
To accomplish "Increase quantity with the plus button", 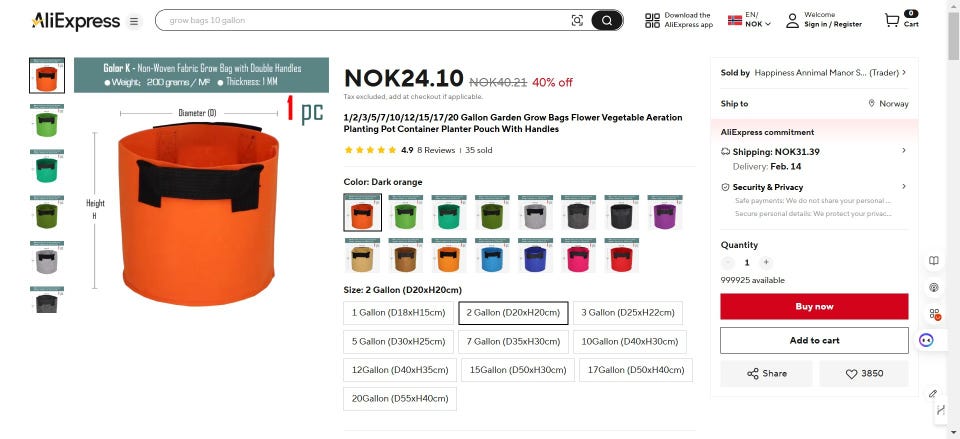I will [765, 263].
